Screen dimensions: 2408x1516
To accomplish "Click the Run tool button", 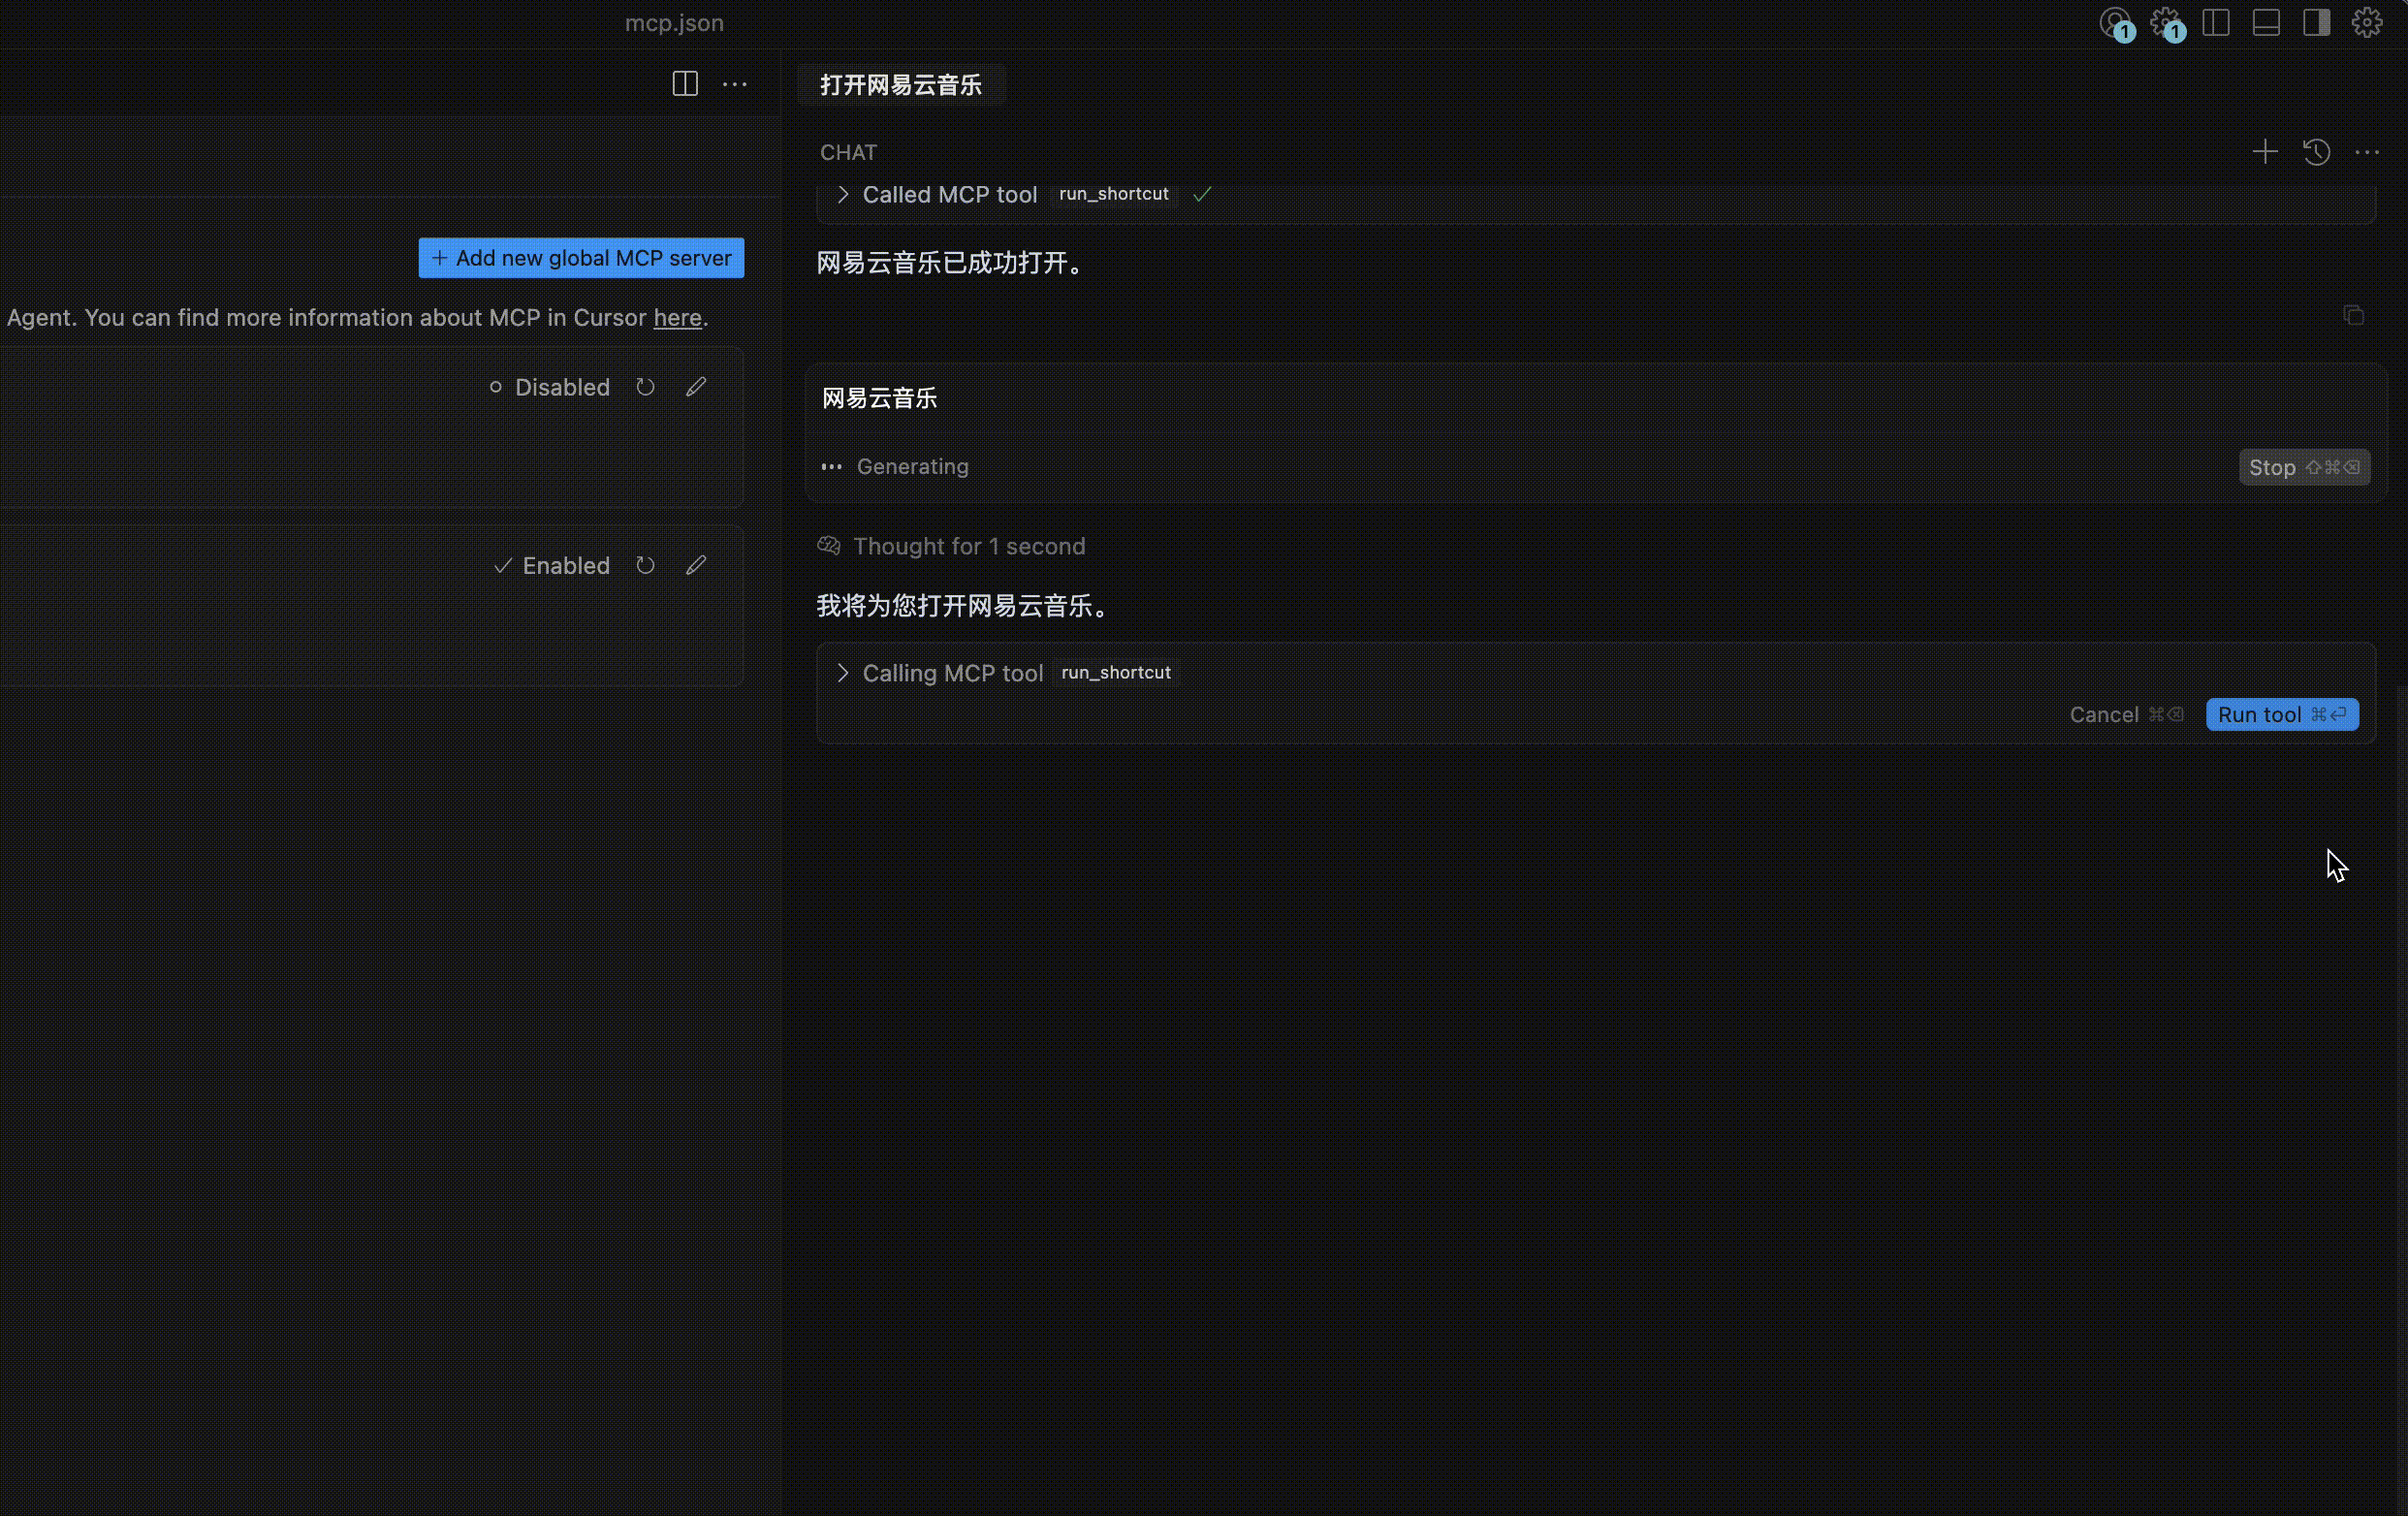I will pyautogui.click(x=2282, y=715).
